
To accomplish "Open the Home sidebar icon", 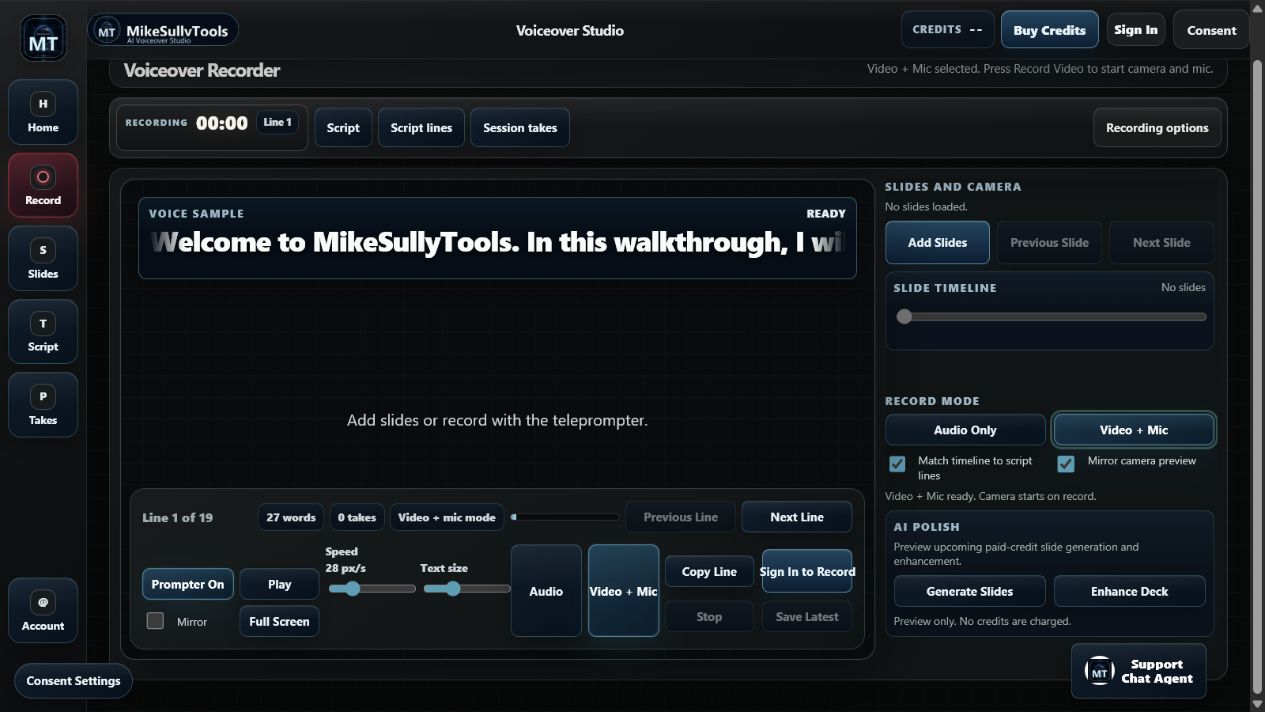I will point(43,112).
